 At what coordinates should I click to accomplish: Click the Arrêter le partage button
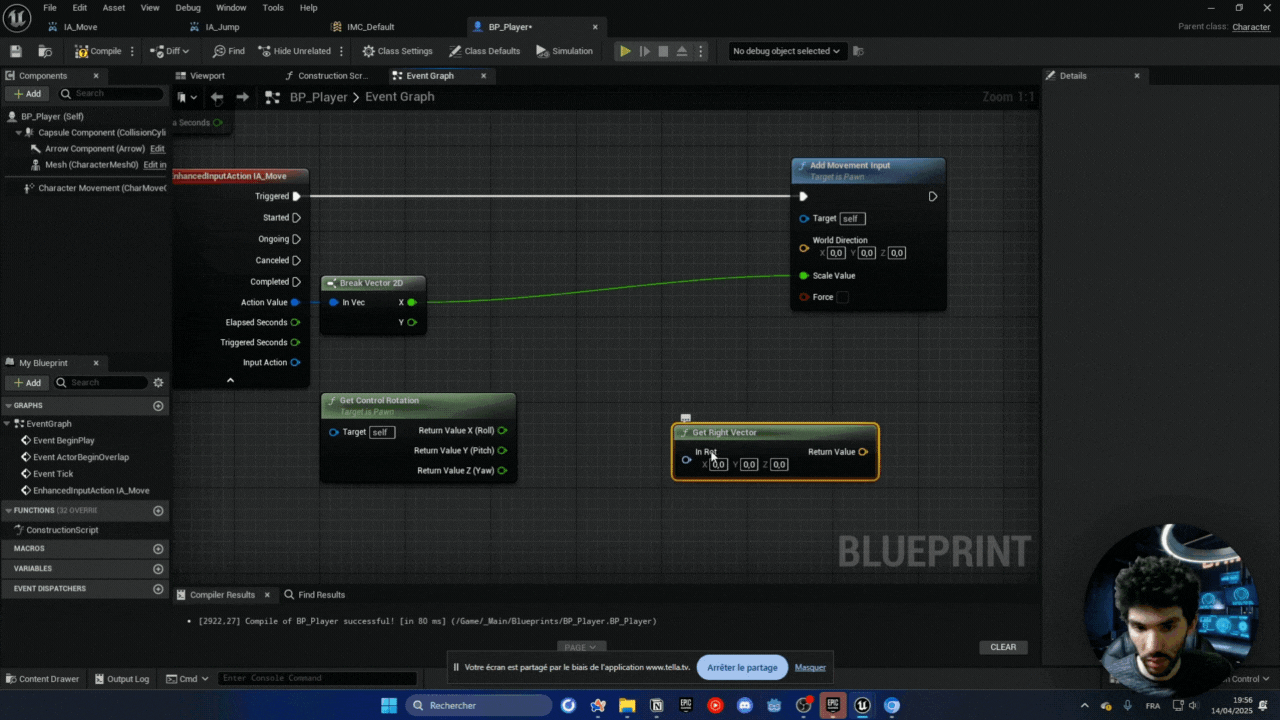[742, 668]
